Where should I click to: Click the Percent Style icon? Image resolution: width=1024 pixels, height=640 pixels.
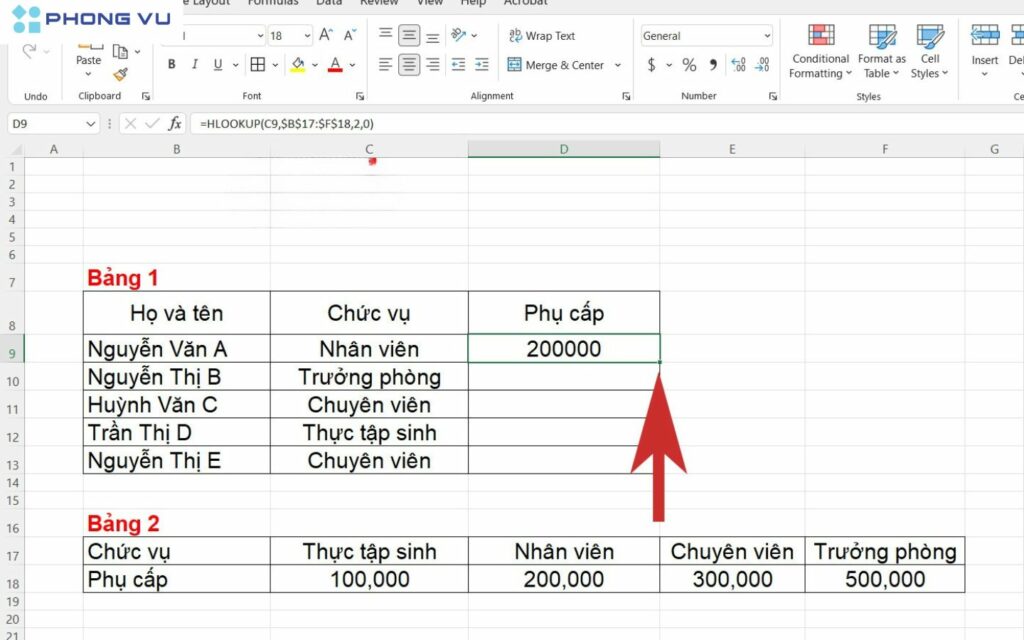(x=688, y=64)
